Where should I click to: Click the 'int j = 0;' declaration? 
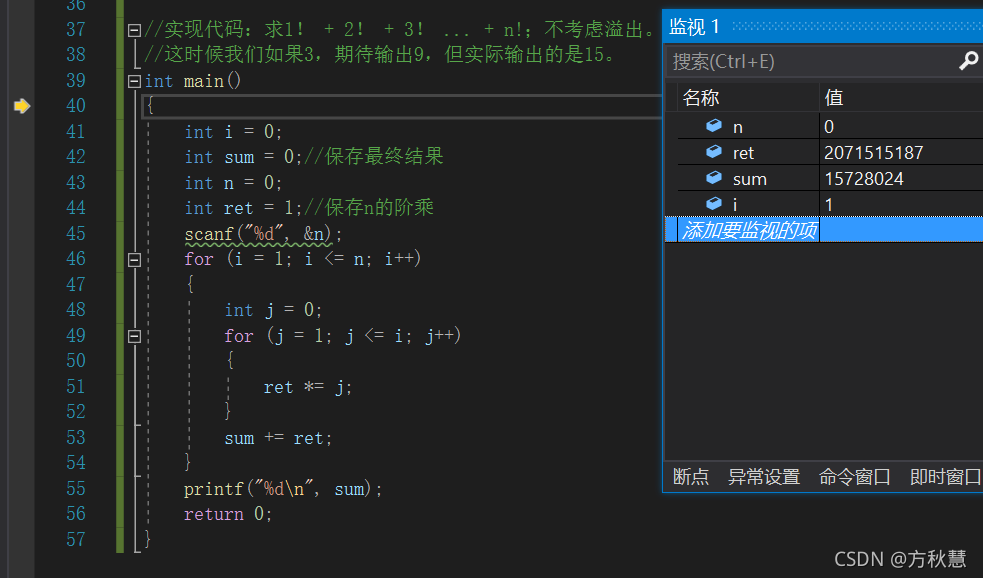click(273, 310)
